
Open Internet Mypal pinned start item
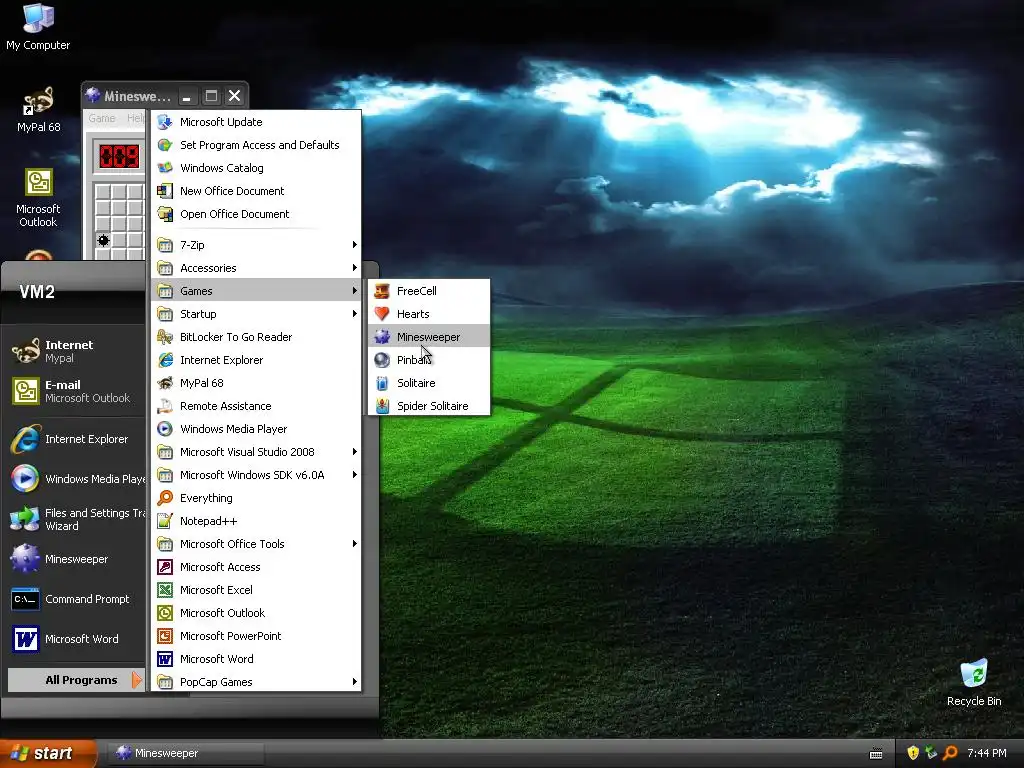[x=76, y=351]
